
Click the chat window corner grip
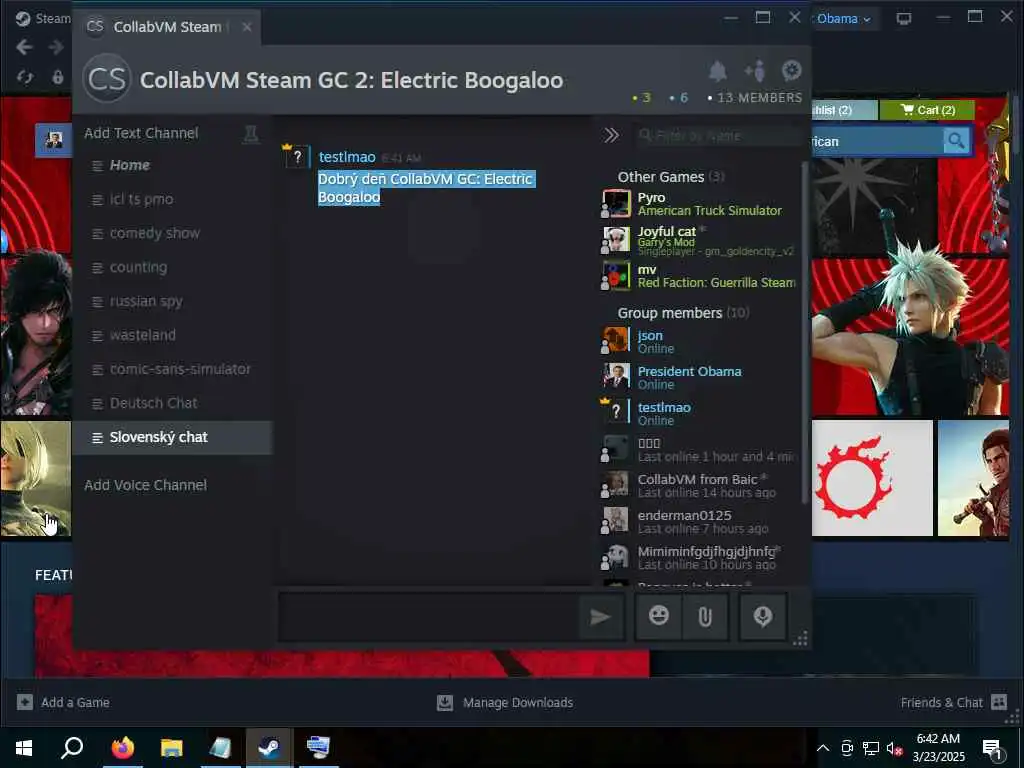pos(801,639)
